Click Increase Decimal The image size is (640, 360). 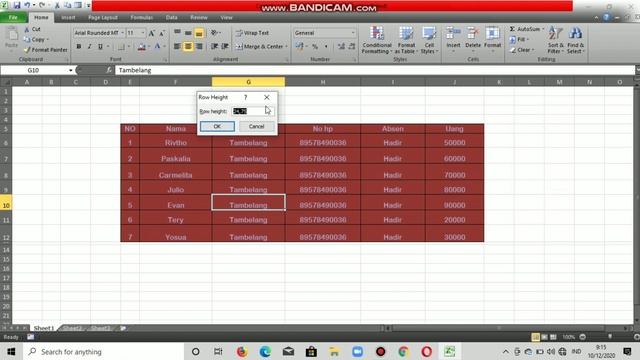coord(341,47)
